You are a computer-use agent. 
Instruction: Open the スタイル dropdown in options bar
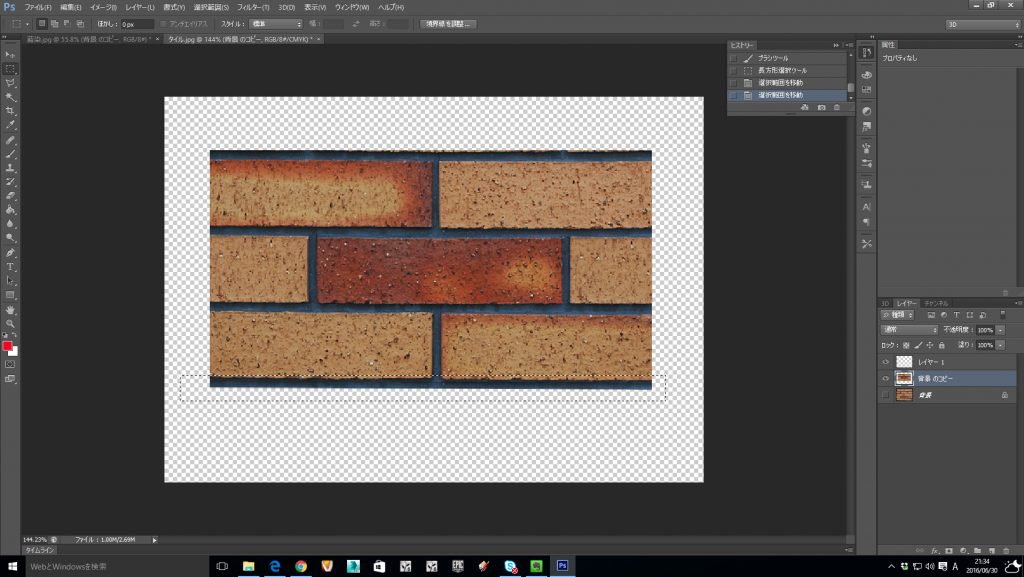coord(274,23)
